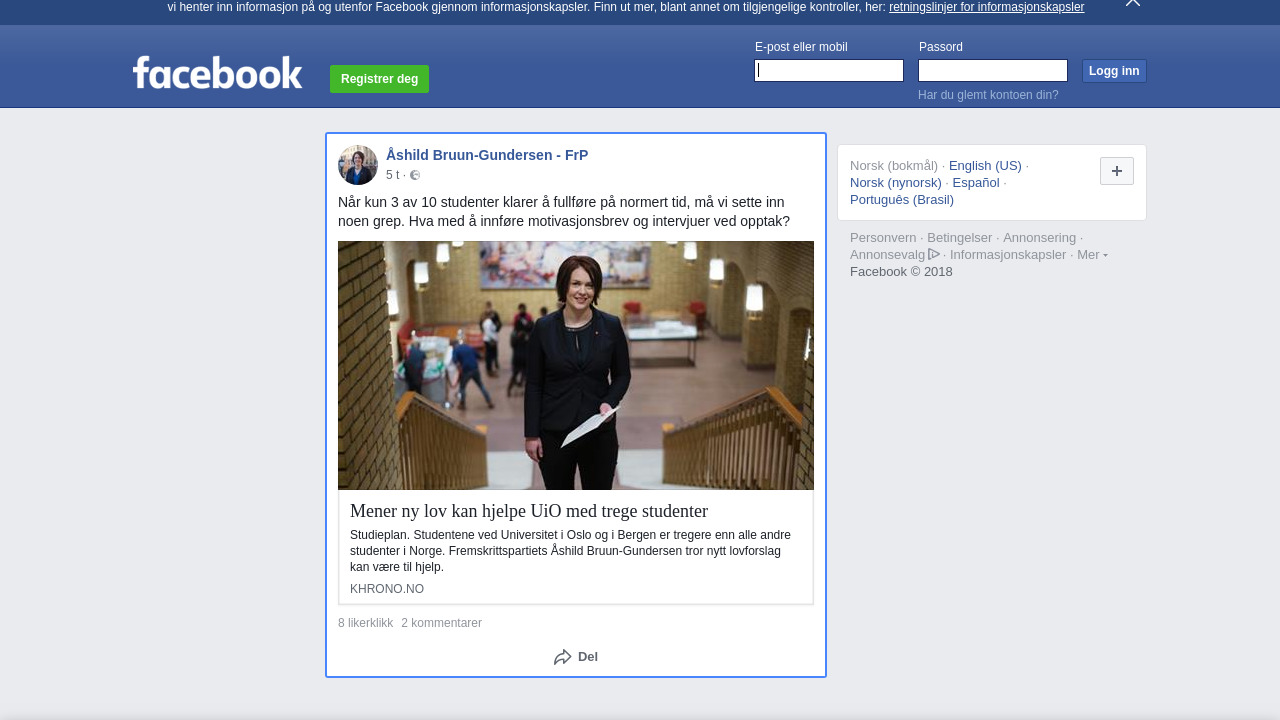
Task: Open Har du glemt kontoen din link
Action: [x=988, y=95]
